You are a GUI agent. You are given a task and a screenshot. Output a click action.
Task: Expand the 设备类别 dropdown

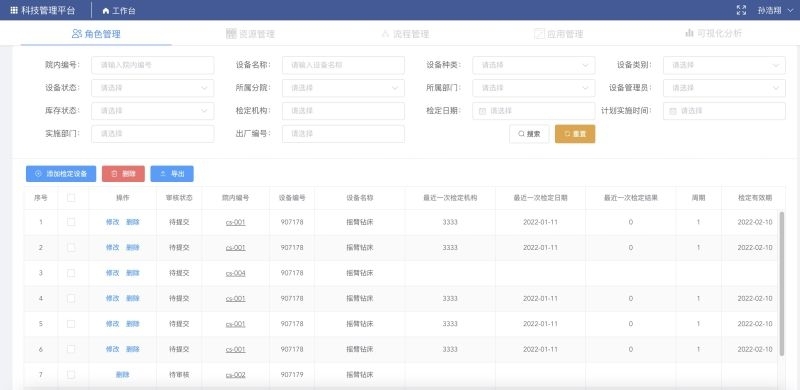tap(724, 65)
